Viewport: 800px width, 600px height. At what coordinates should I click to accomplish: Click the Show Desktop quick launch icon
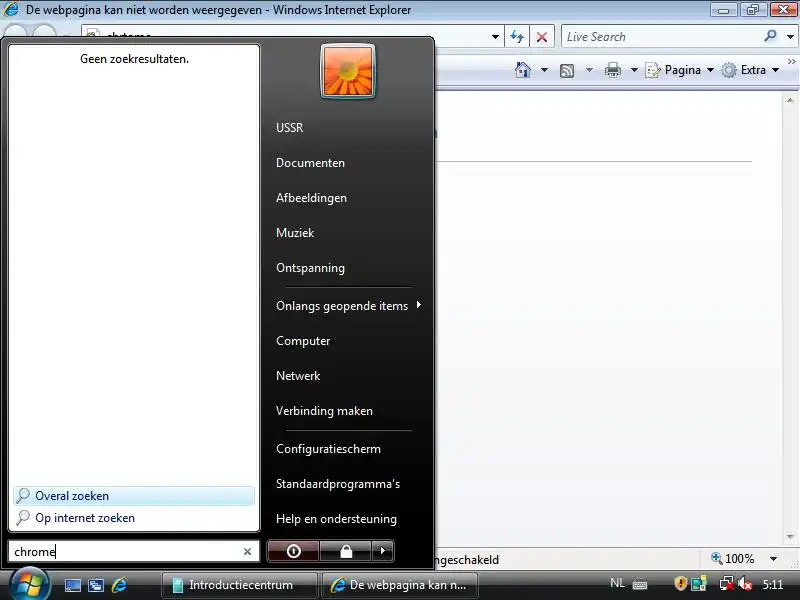coord(72,585)
